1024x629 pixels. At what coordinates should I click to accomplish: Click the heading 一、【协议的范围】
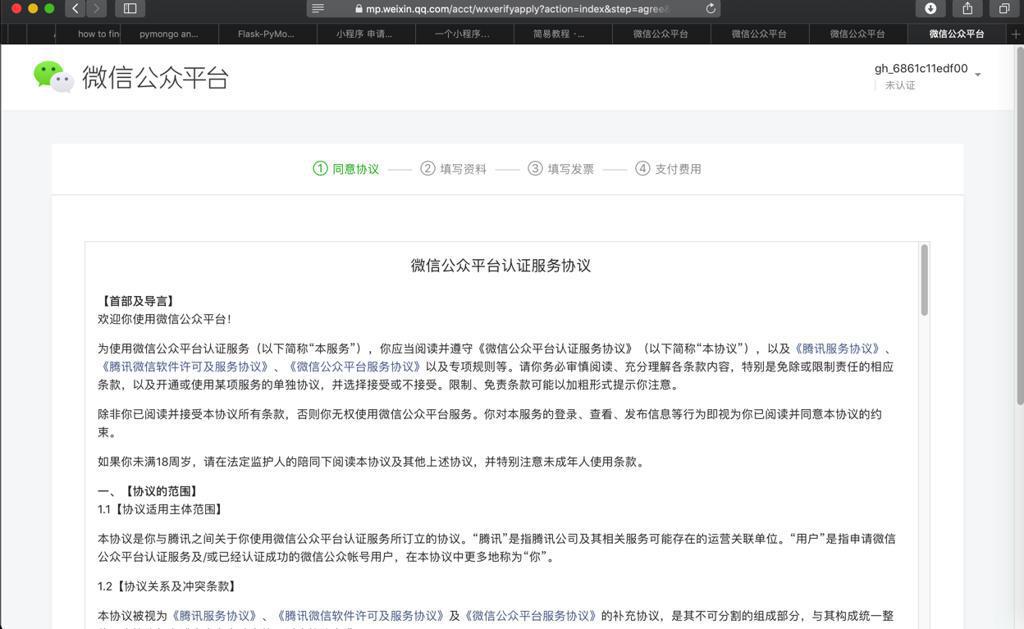[x=148, y=491]
